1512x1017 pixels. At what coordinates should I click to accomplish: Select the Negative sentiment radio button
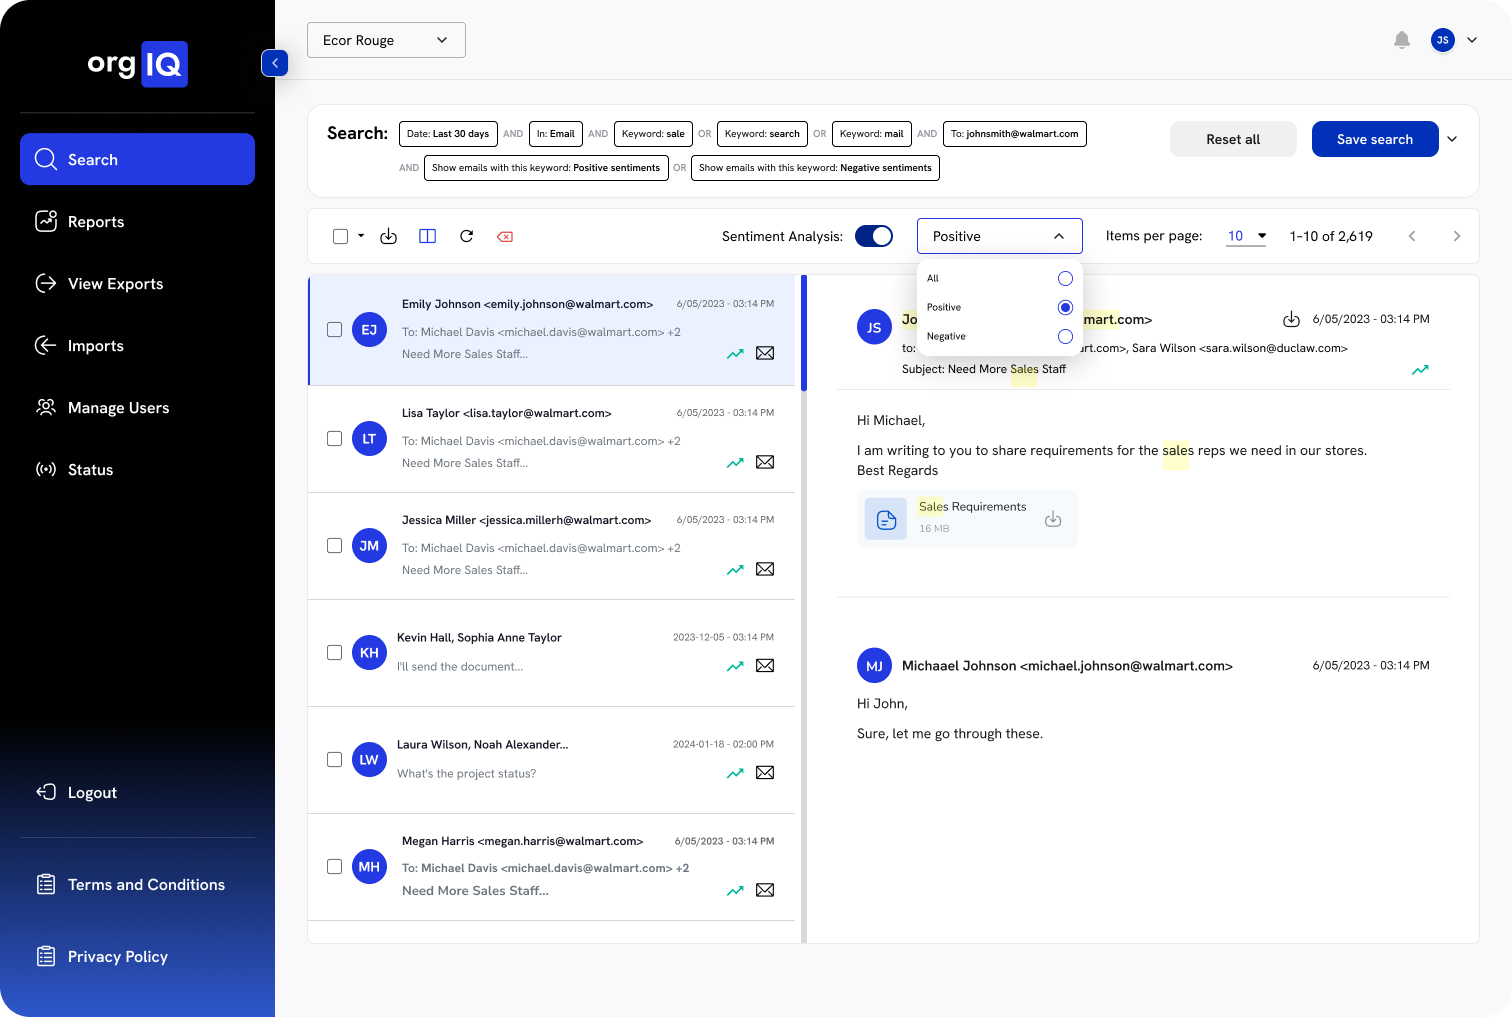(x=1065, y=336)
